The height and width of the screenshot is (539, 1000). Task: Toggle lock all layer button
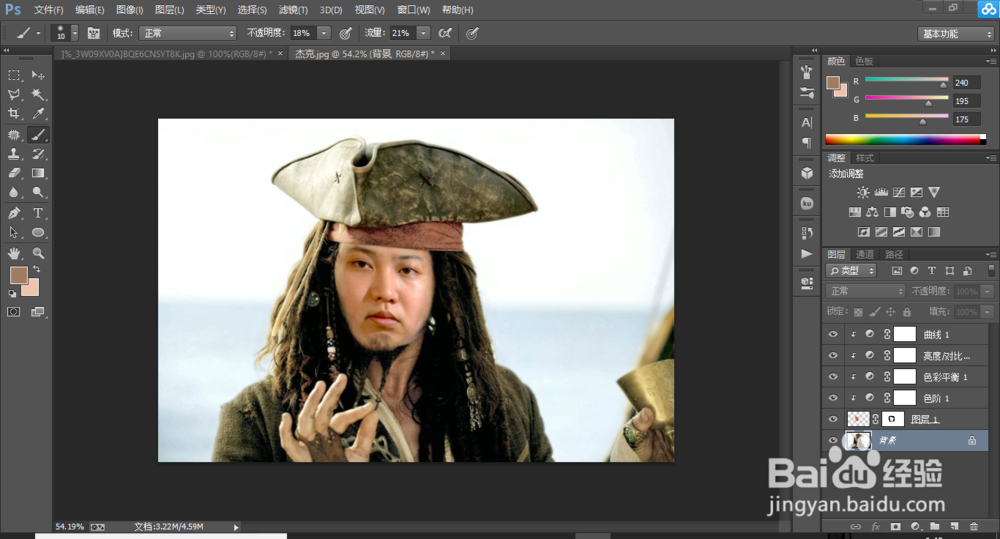tap(907, 312)
